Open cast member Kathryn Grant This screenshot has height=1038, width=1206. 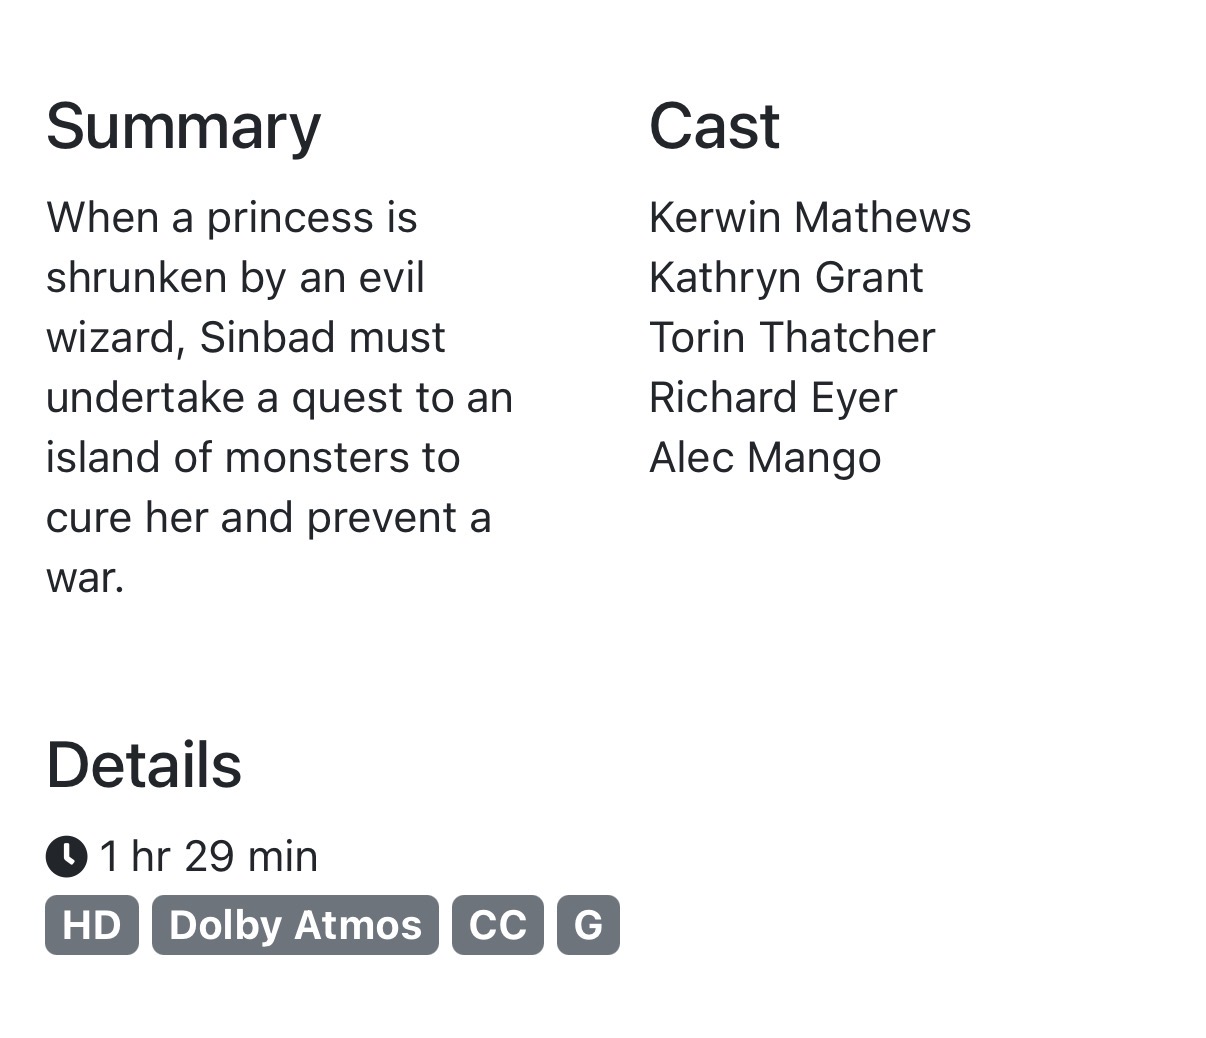tap(785, 278)
